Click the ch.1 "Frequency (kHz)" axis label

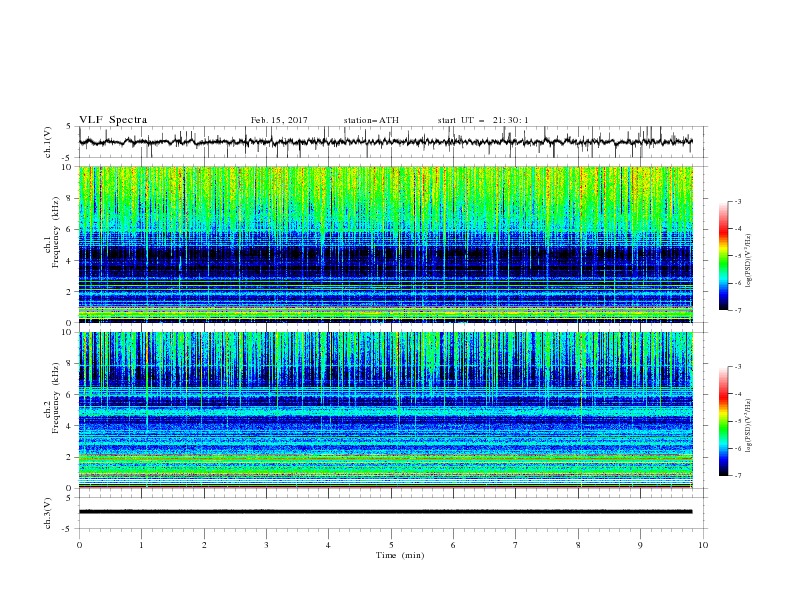(x=56, y=232)
